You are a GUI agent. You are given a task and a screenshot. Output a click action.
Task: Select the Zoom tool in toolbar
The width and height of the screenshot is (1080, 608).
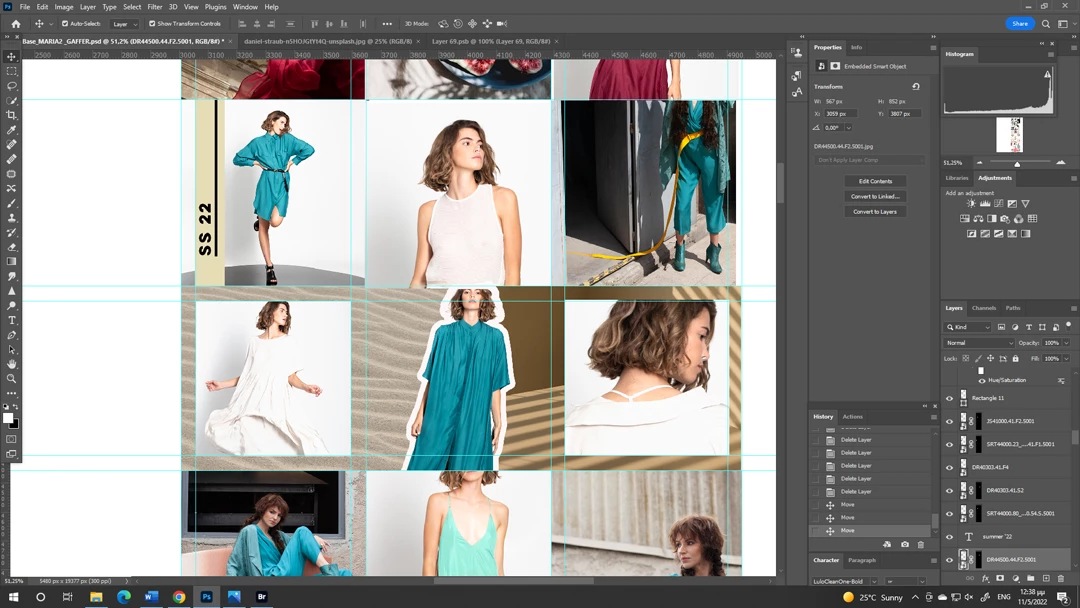[12, 378]
